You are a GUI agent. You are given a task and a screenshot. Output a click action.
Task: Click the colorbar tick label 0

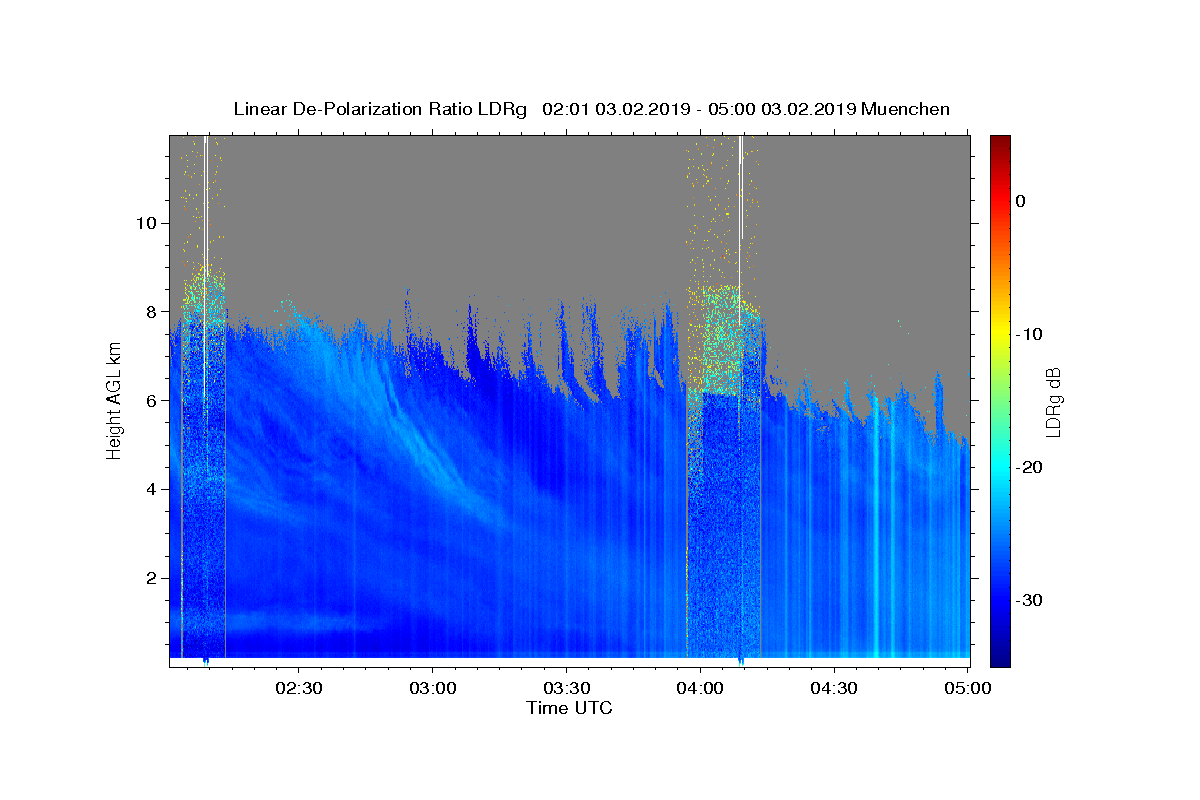pyautogui.click(x=1020, y=201)
